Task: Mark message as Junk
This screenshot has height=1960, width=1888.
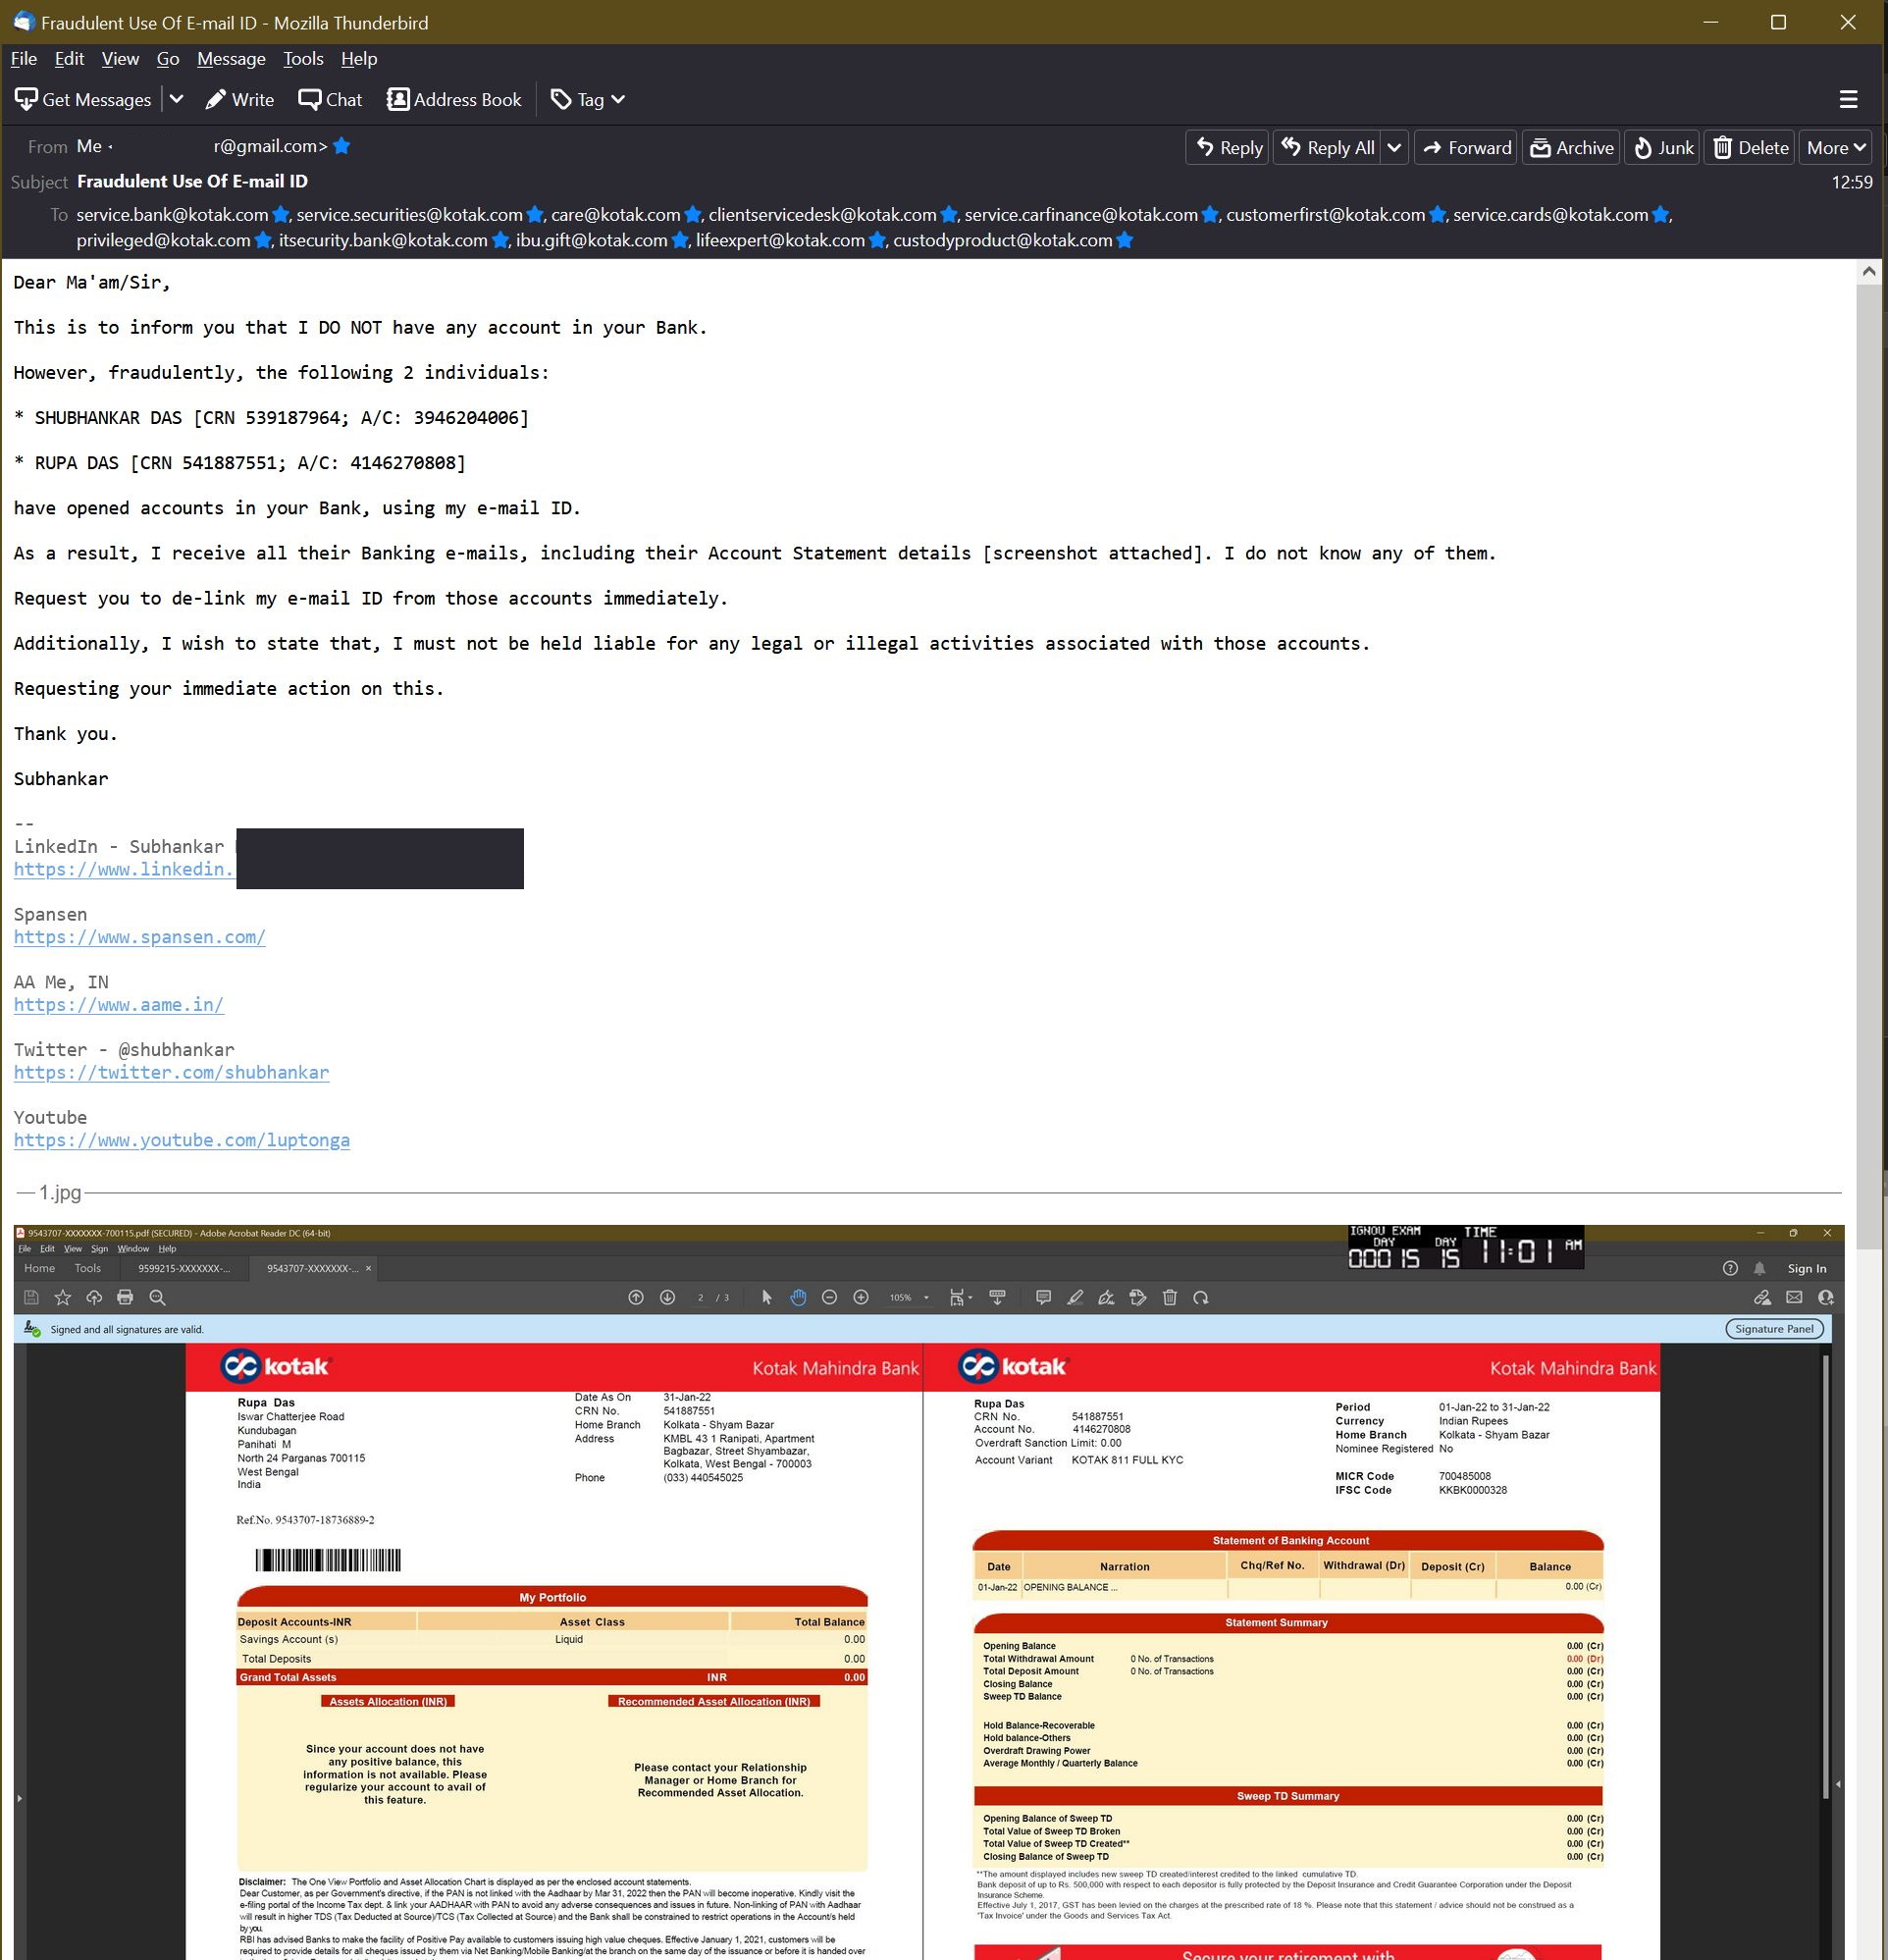Action: click(x=1662, y=148)
